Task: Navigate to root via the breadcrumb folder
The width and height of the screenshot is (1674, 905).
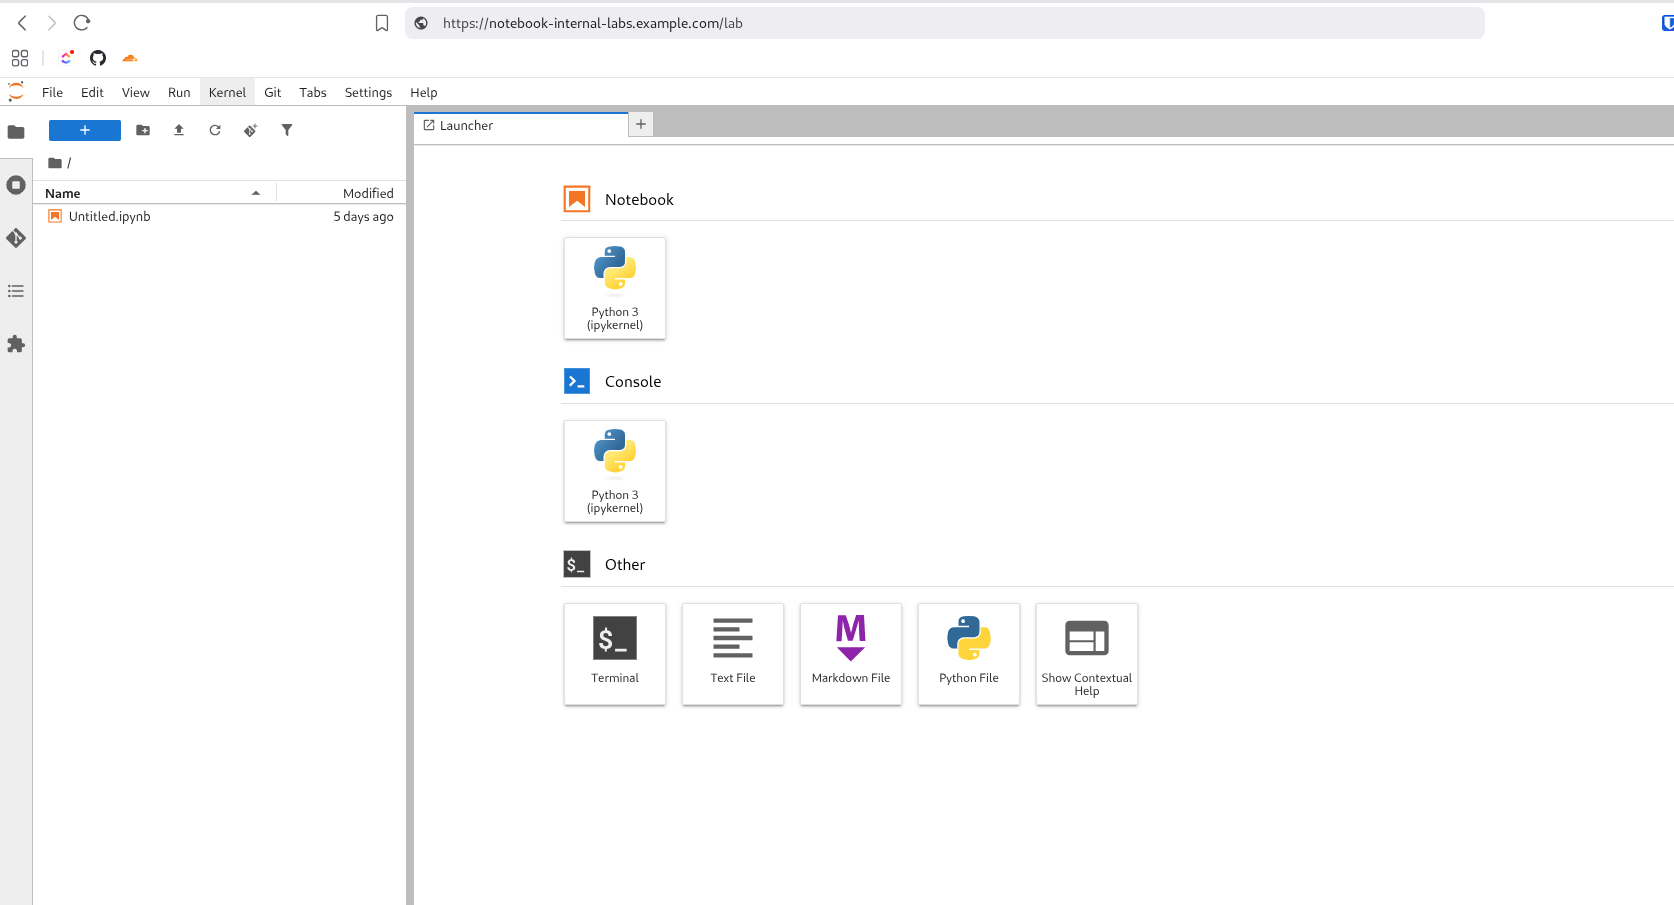Action: point(56,162)
